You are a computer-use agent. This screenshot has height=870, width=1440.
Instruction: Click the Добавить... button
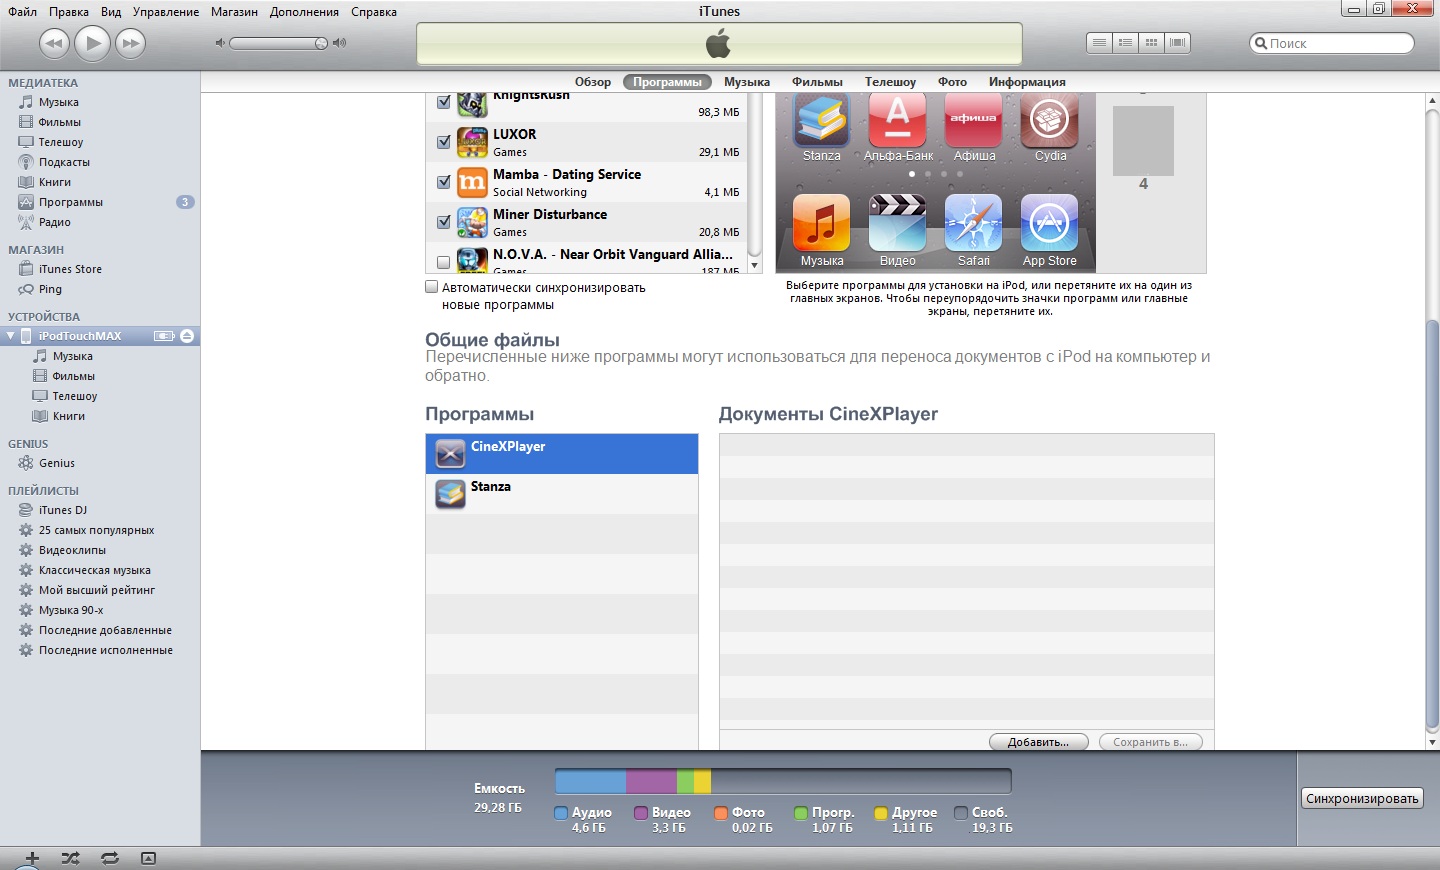click(1038, 742)
